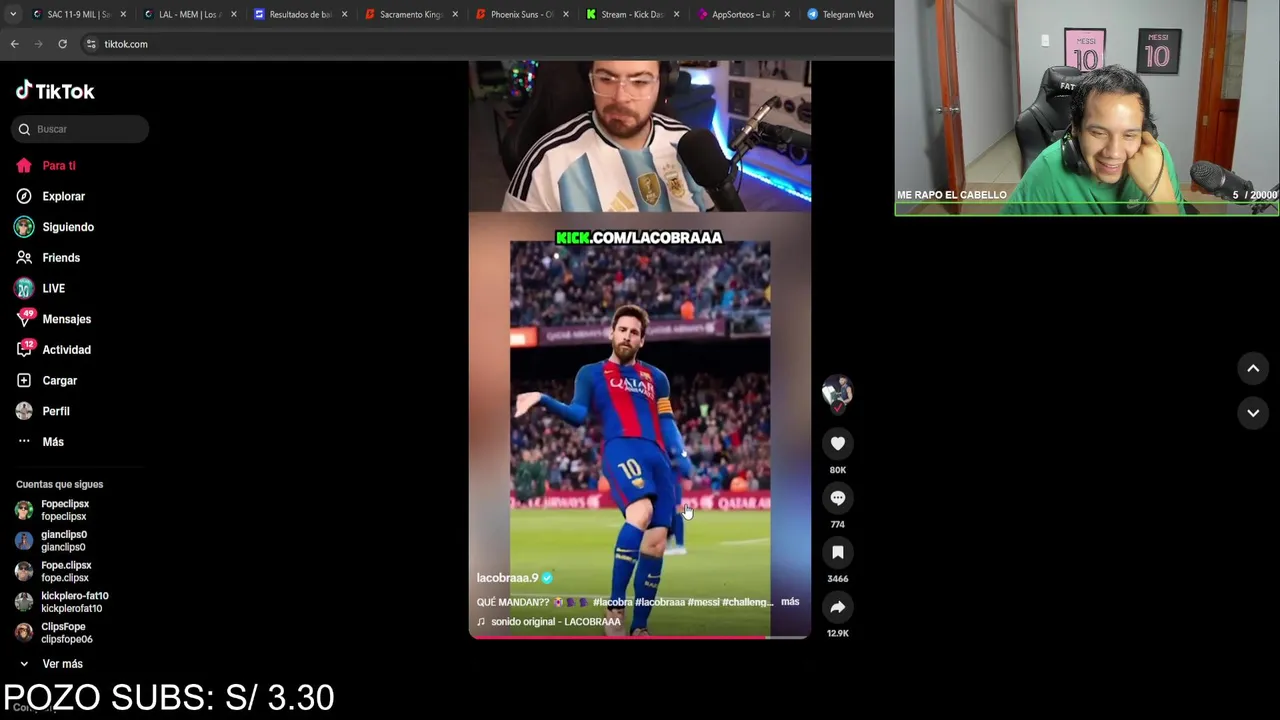Viewport: 1280px width, 720px height.
Task: Switch to Sacramento Kings browser tab
Action: coord(411,15)
